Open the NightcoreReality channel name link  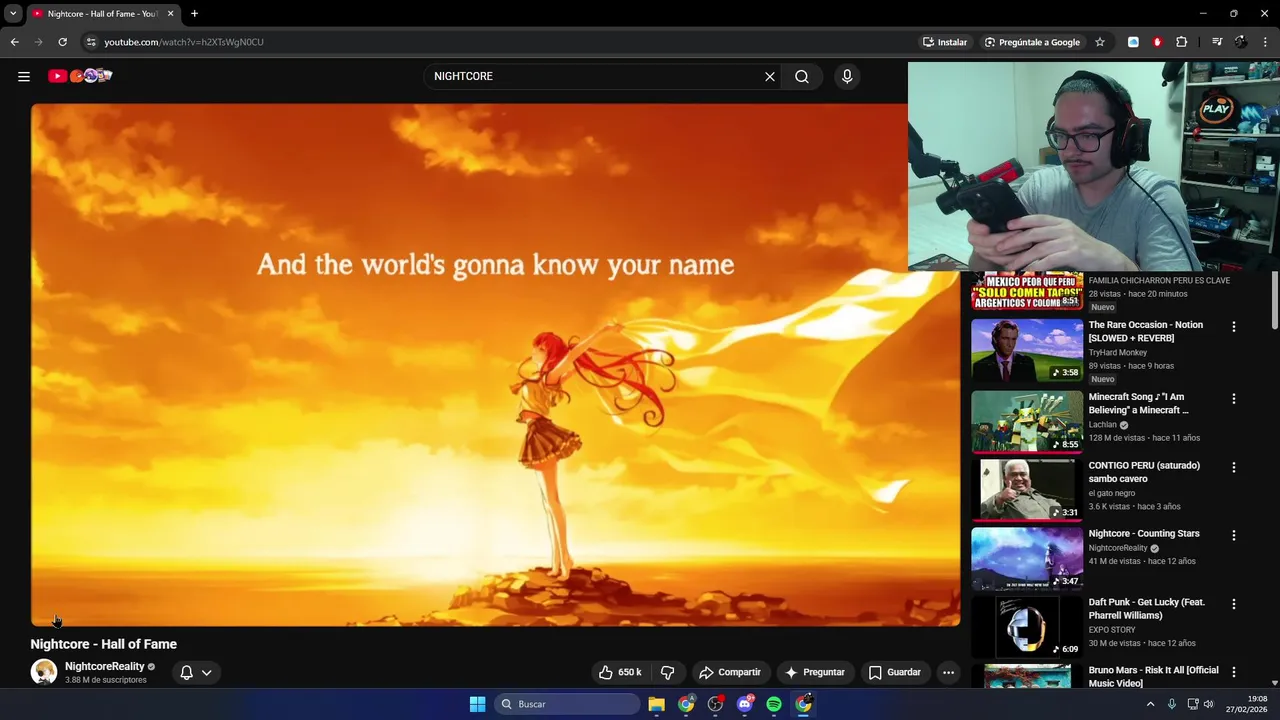(x=105, y=666)
